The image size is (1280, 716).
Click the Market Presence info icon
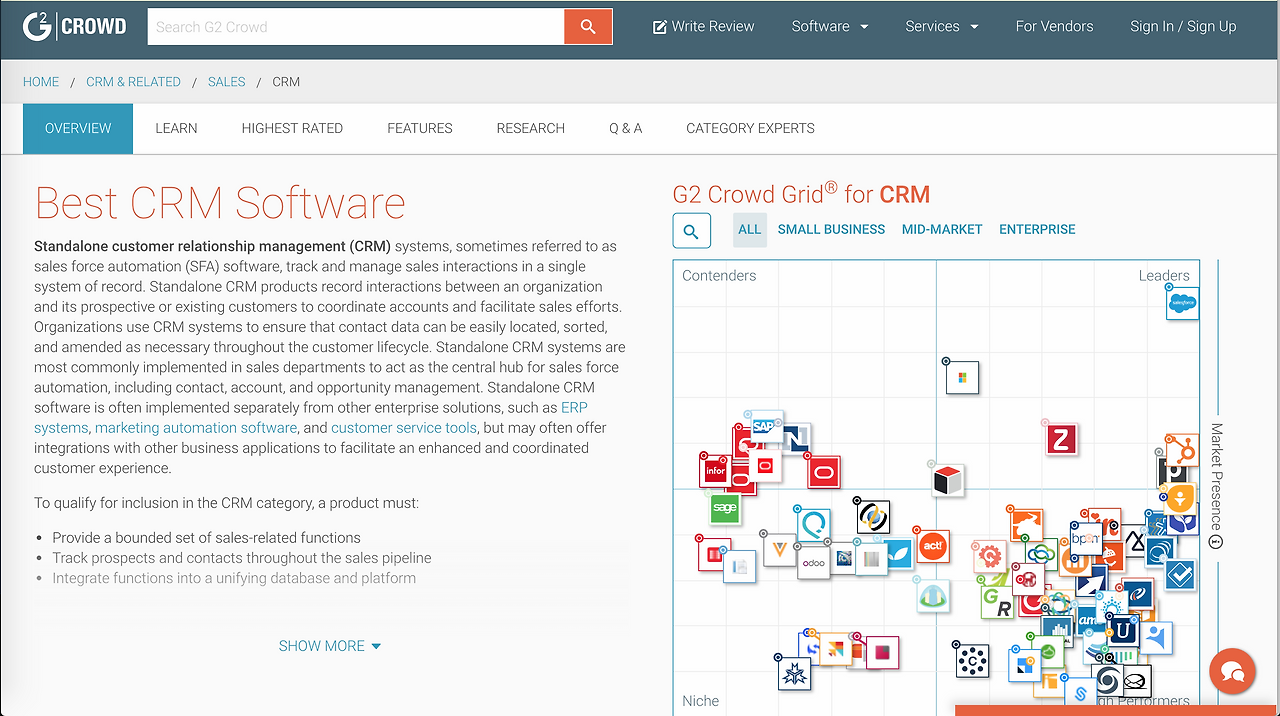pos(1216,542)
